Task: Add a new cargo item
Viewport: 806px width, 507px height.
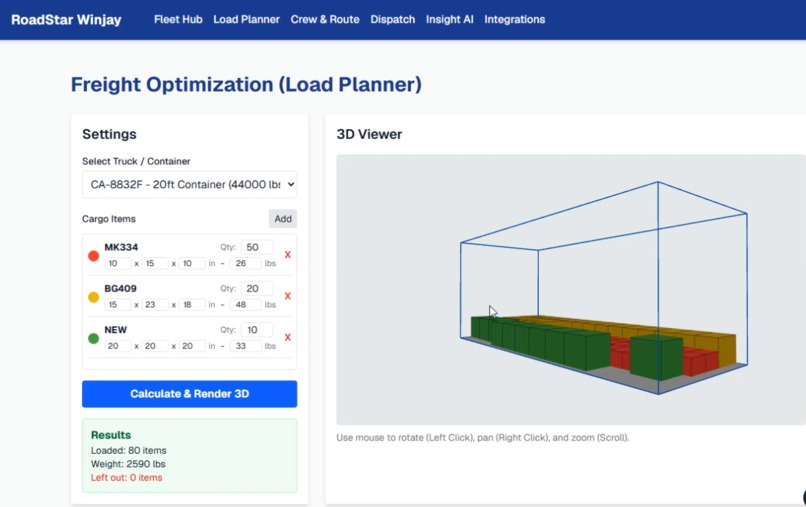Action: pyautogui.click(x=283, y=219)
